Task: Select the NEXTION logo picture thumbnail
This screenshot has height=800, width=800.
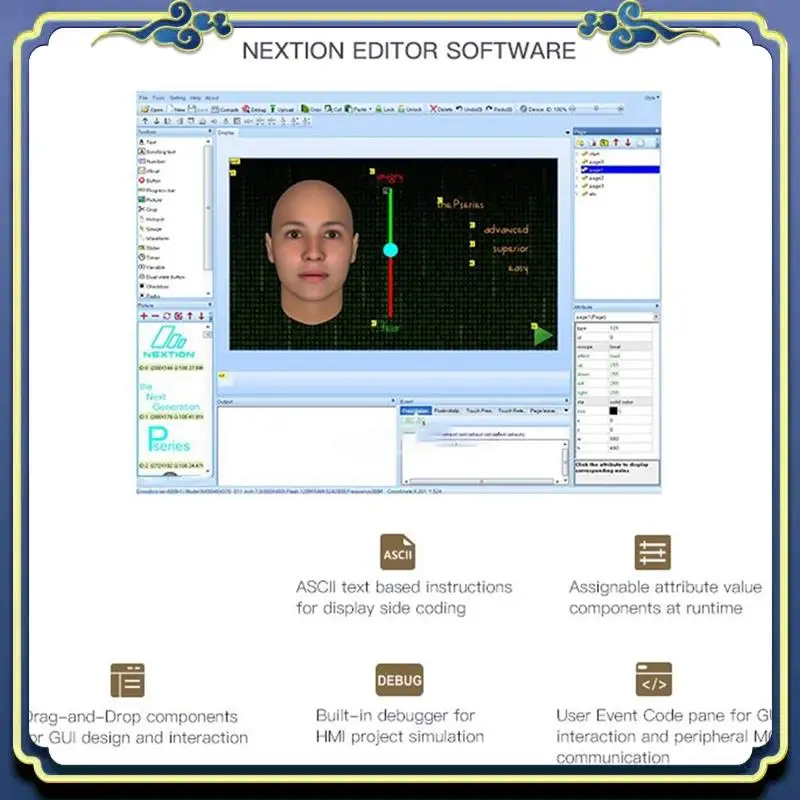Action: (169, 342)
